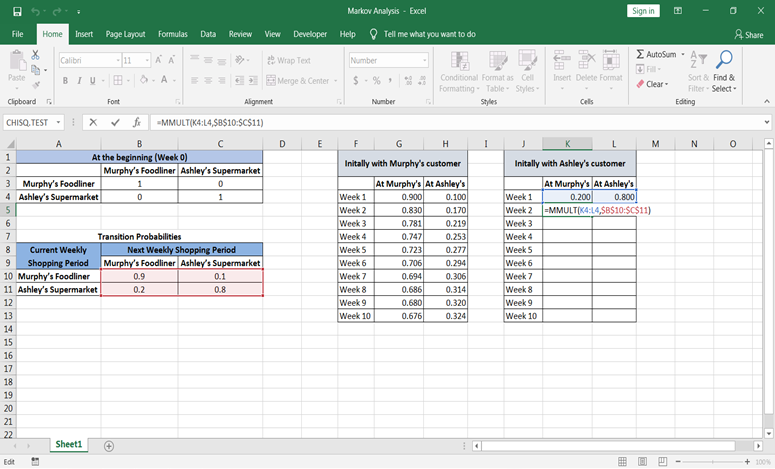
Task: Click the Share button
Action: tap(749, 35)
